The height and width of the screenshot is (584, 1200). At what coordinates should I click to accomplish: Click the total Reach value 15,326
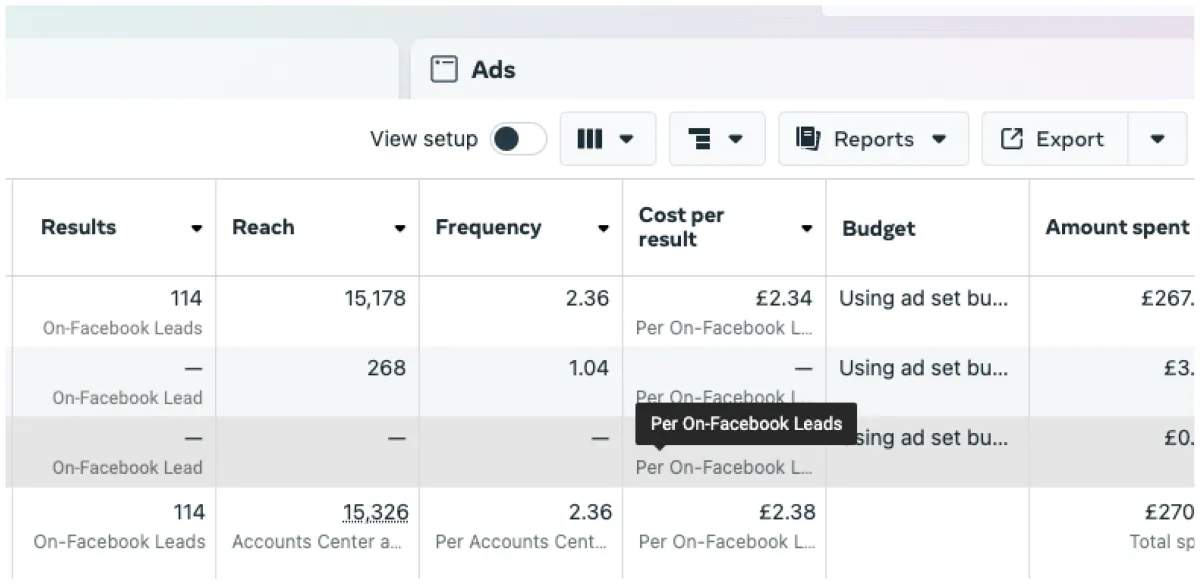pos(375,513)
